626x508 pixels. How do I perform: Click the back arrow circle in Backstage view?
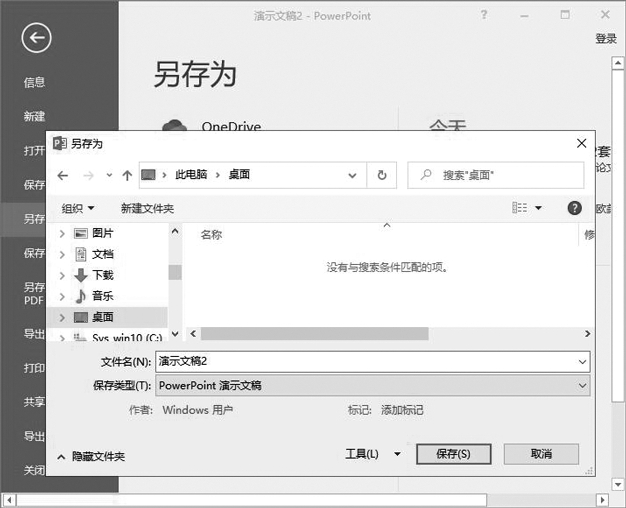[36, 38]
